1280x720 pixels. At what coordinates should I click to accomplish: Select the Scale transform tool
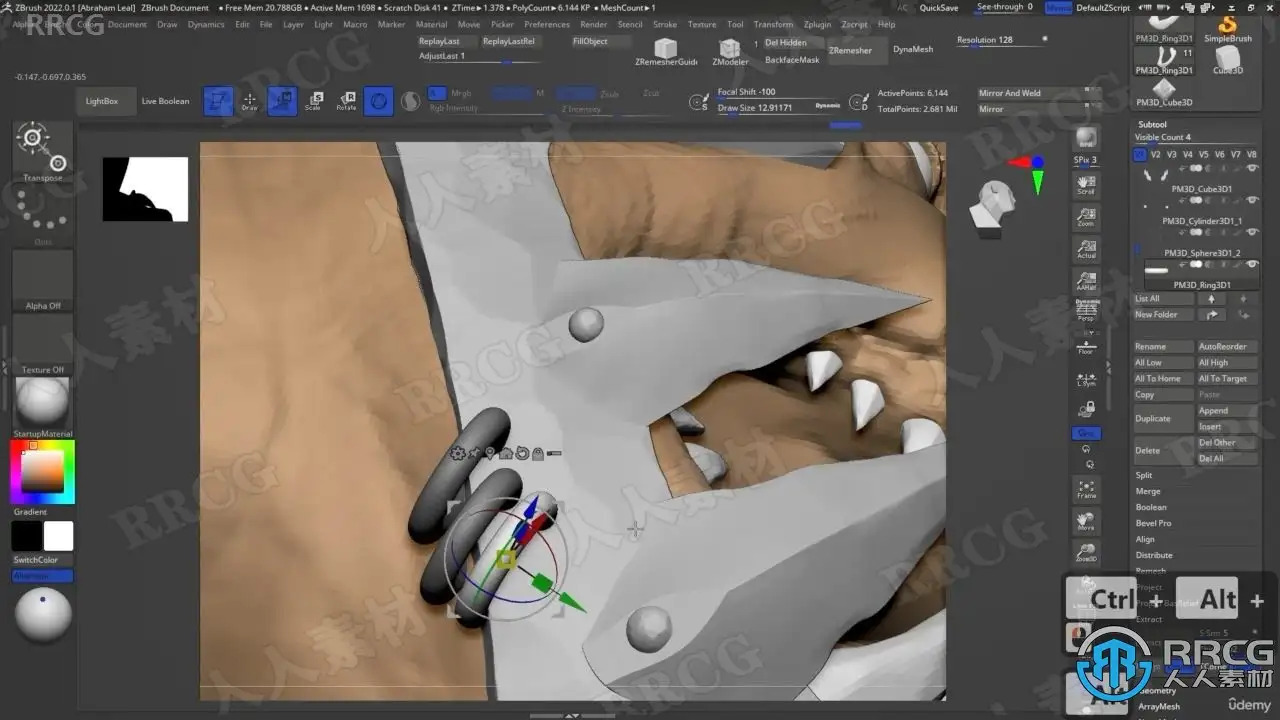[x=314, y=100]
